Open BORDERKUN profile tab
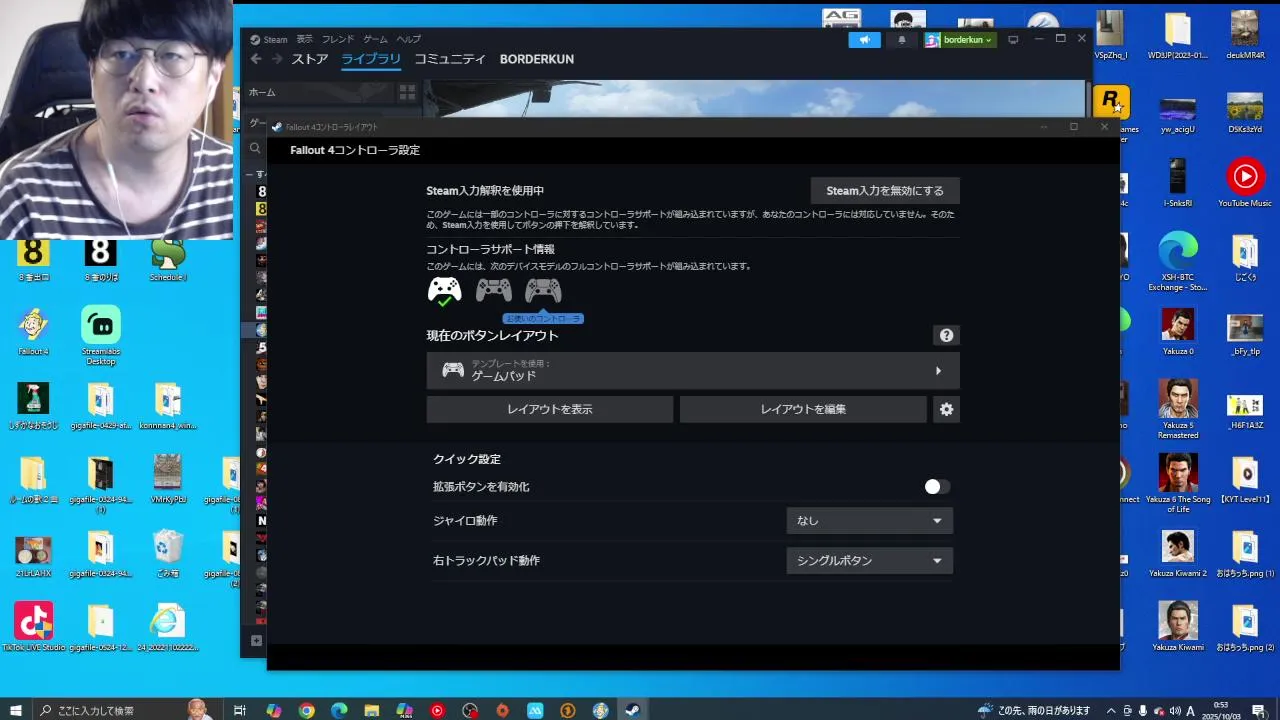Screen dimensions: 1280x720 [537, 59]
